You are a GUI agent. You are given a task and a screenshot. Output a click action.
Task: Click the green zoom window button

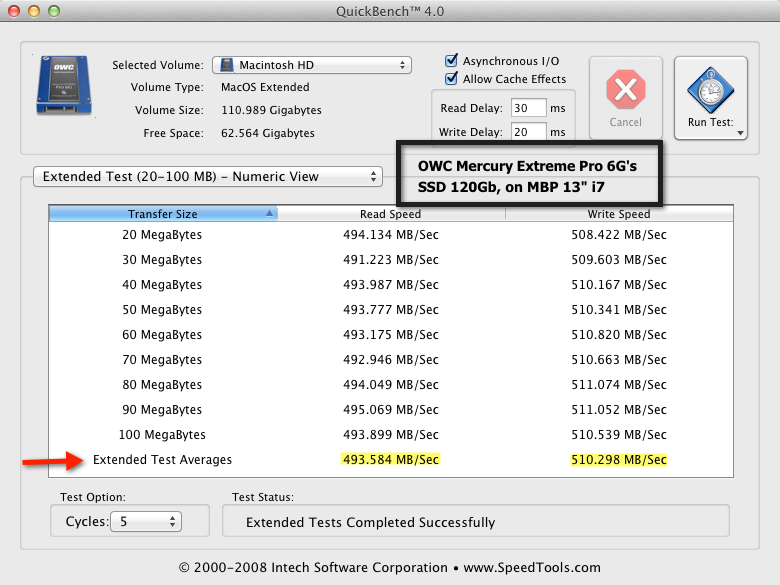(x=54, y=11)
